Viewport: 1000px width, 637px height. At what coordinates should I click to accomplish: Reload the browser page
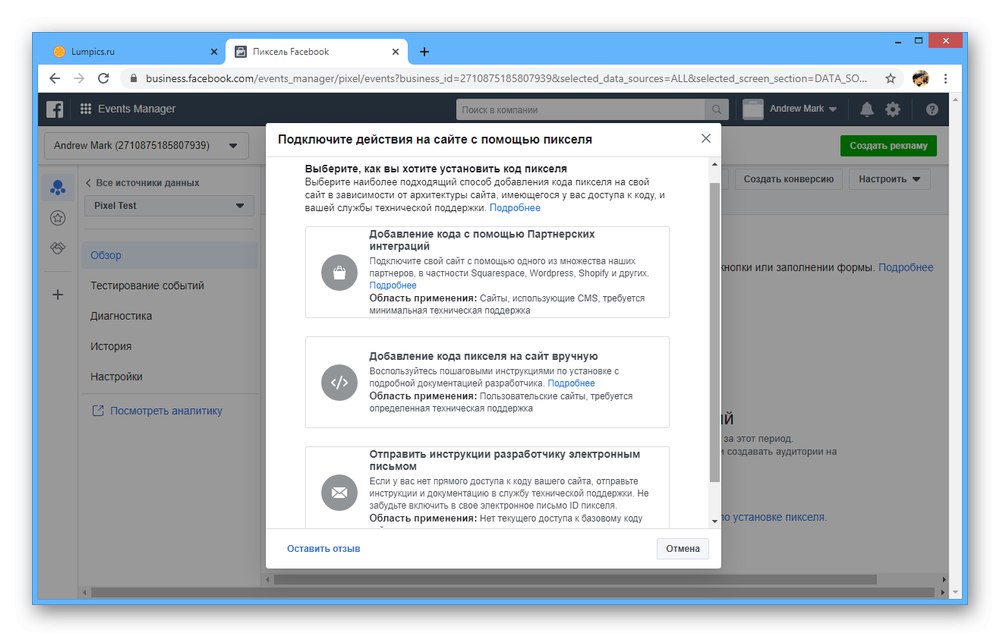(x=103, y=78)
